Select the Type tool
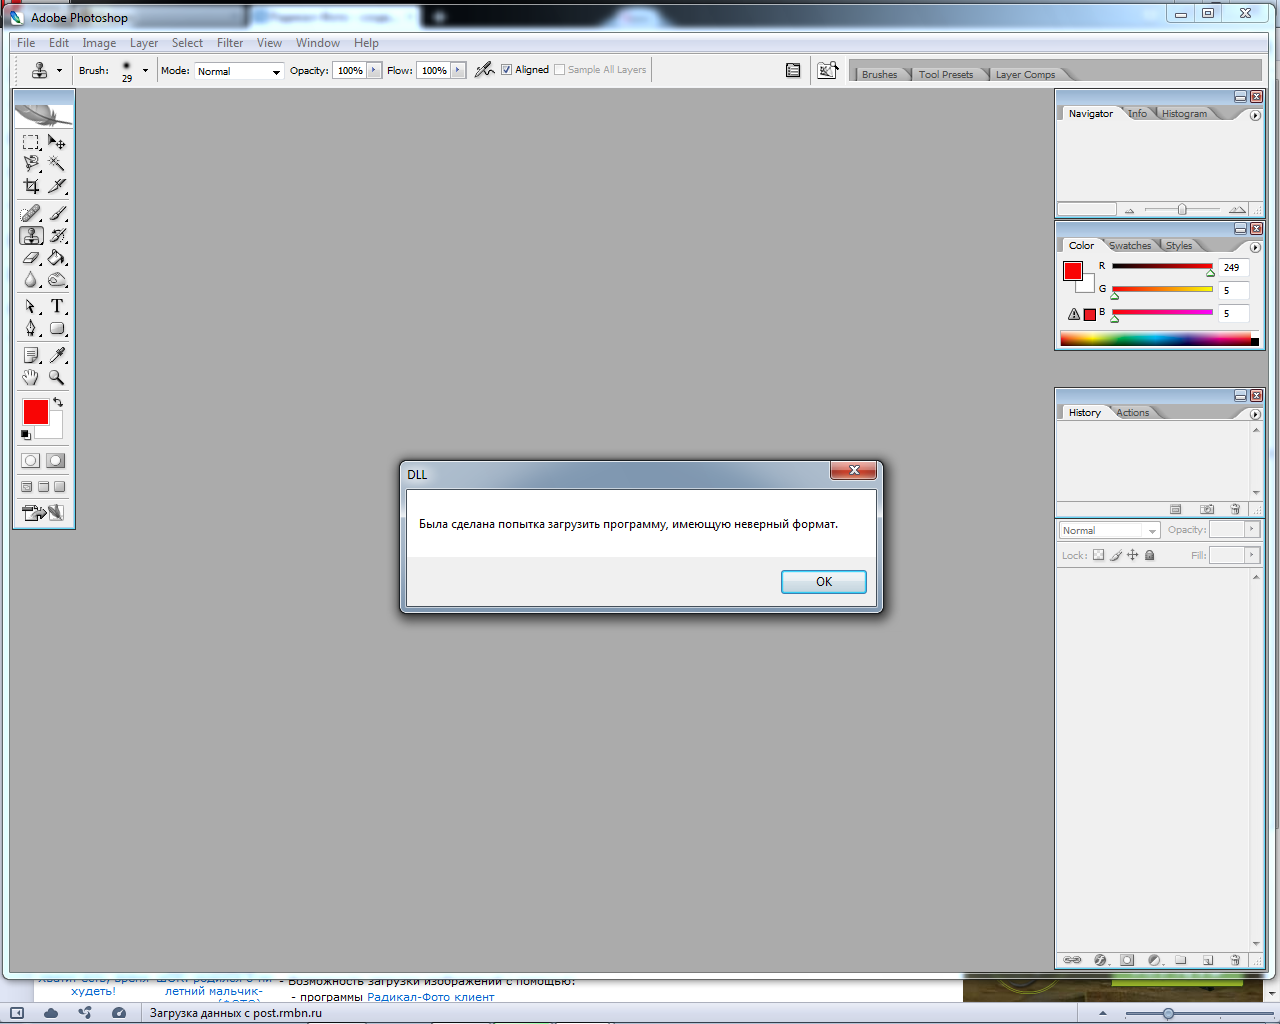 pos(57,306)
